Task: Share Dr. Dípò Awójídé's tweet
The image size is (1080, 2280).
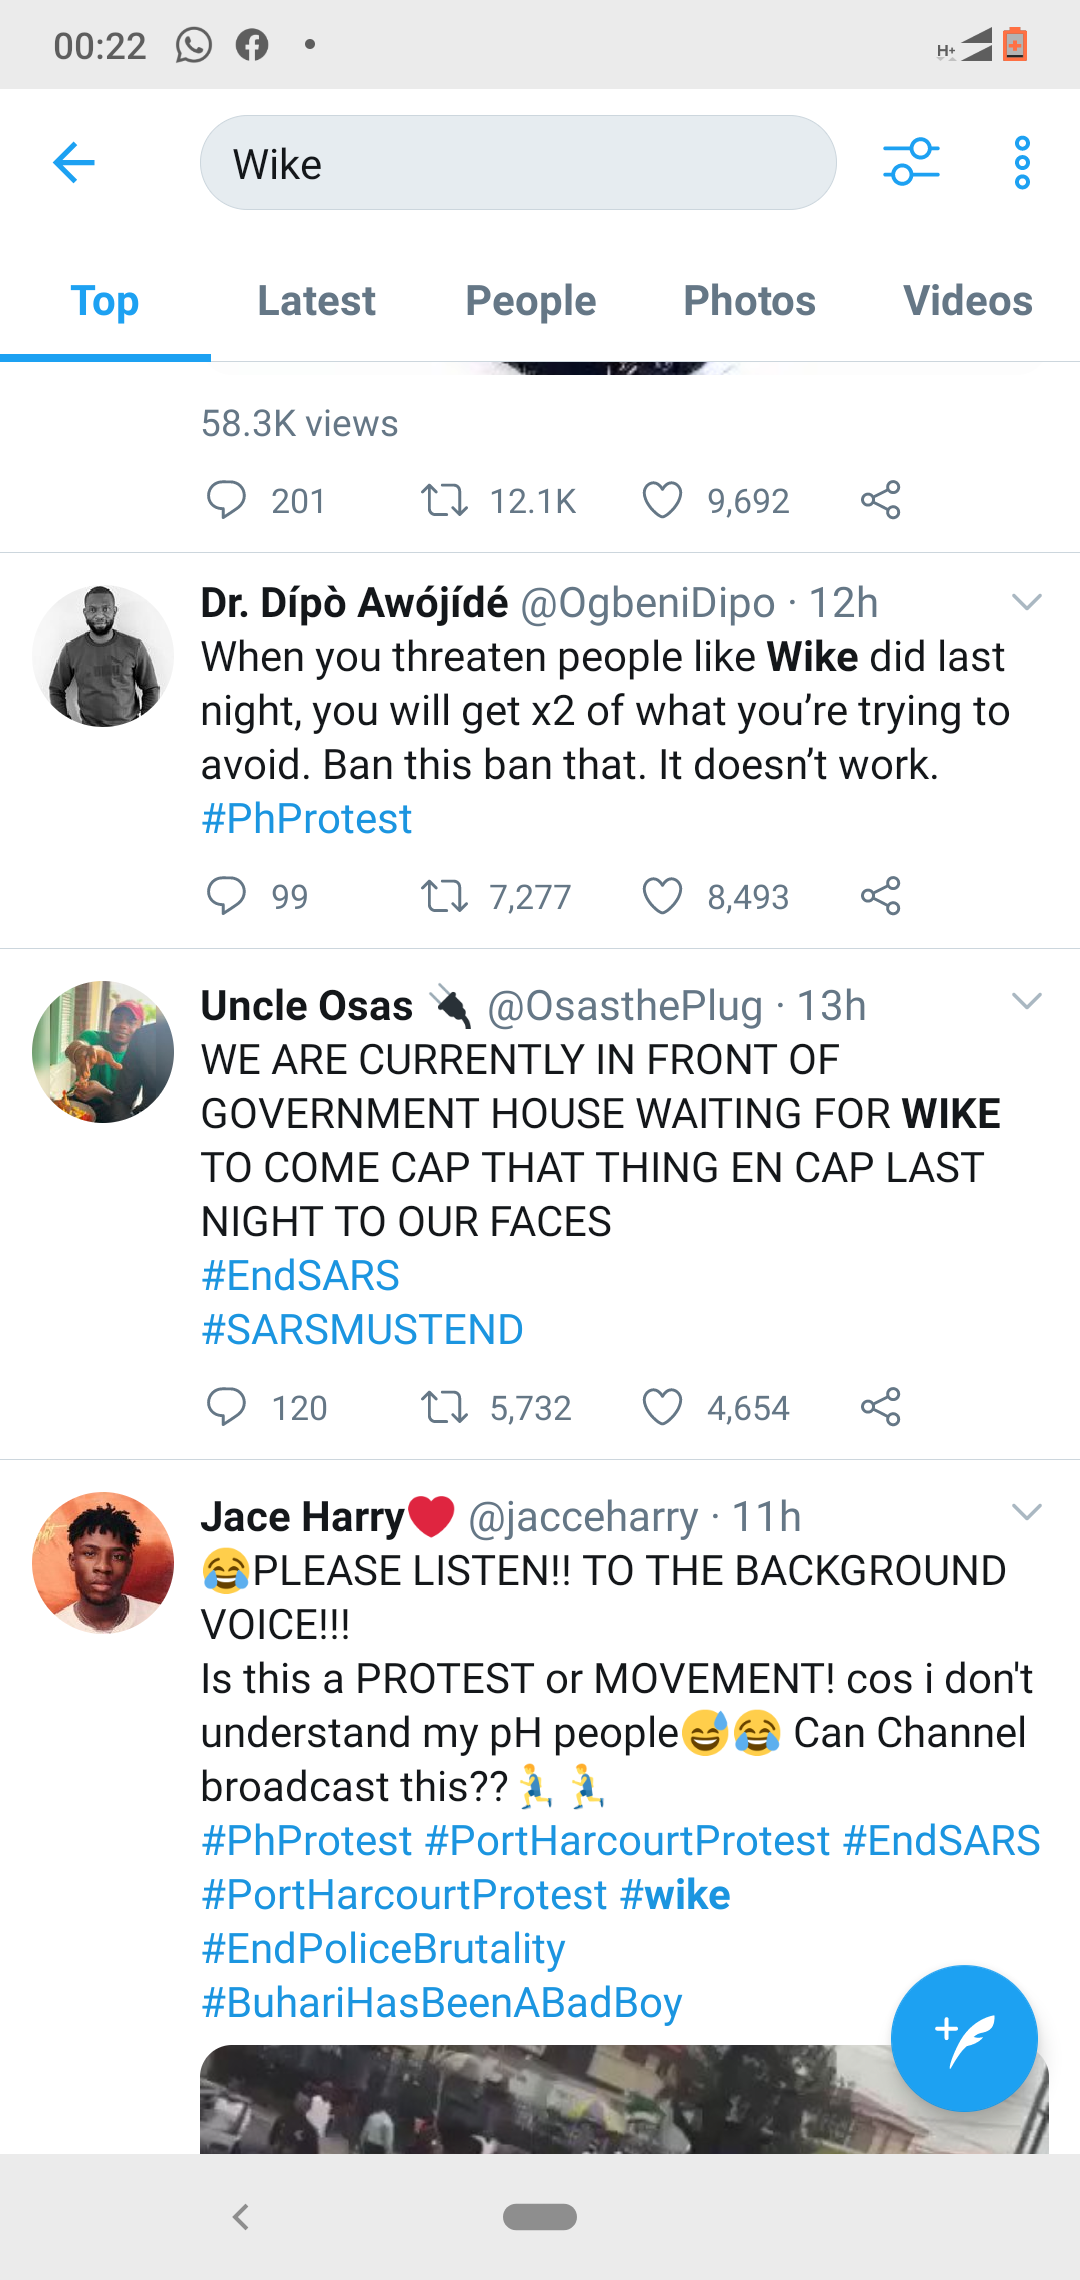Action: 881,896
